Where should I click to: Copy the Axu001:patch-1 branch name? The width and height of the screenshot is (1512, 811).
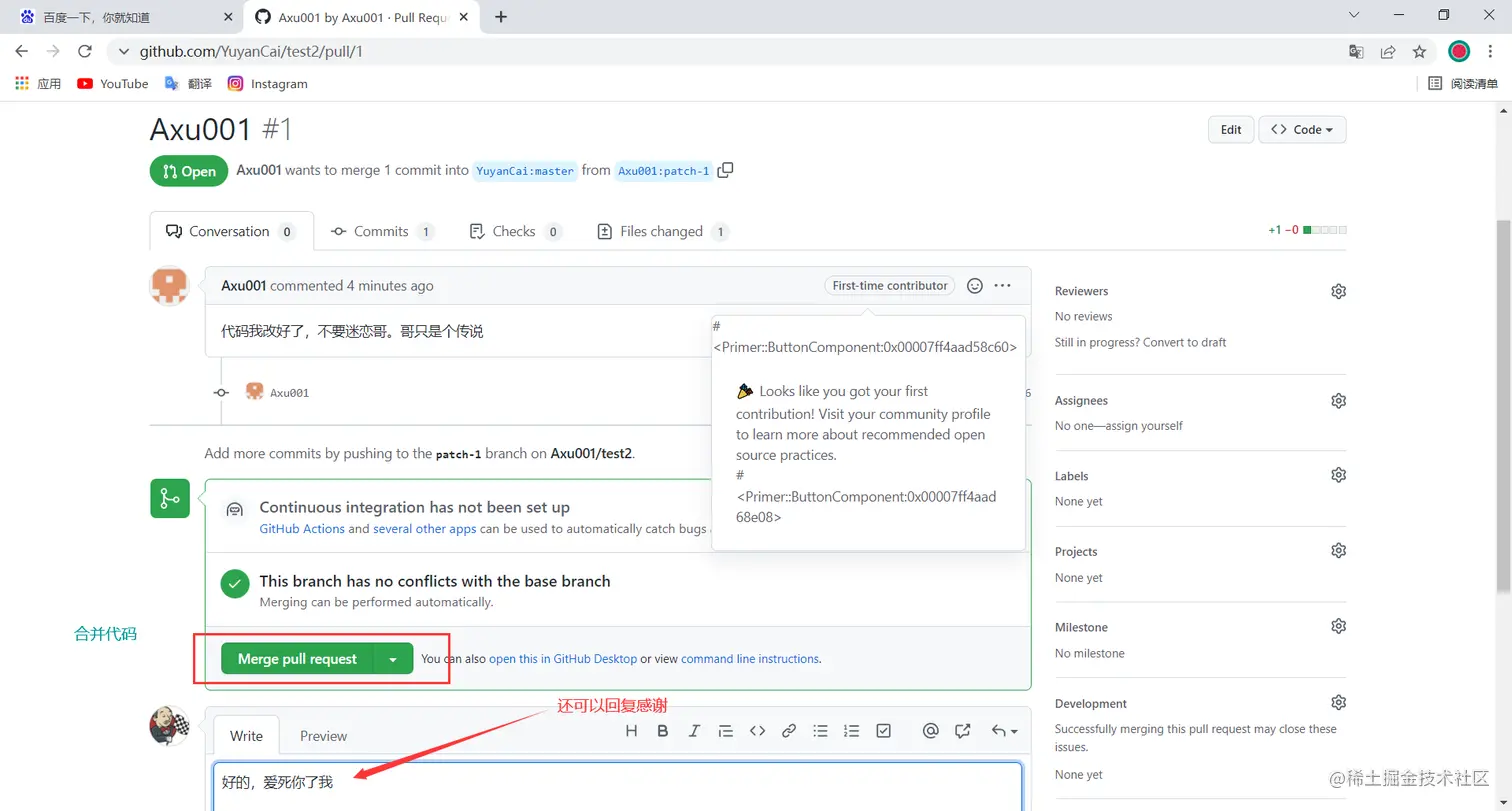click(x=726, y=170)
